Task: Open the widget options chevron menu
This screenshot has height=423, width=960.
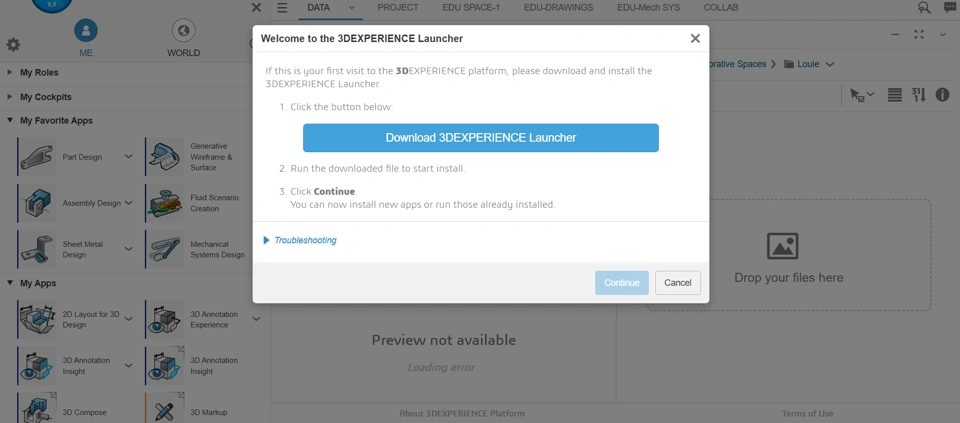Action: pos(943,35)
